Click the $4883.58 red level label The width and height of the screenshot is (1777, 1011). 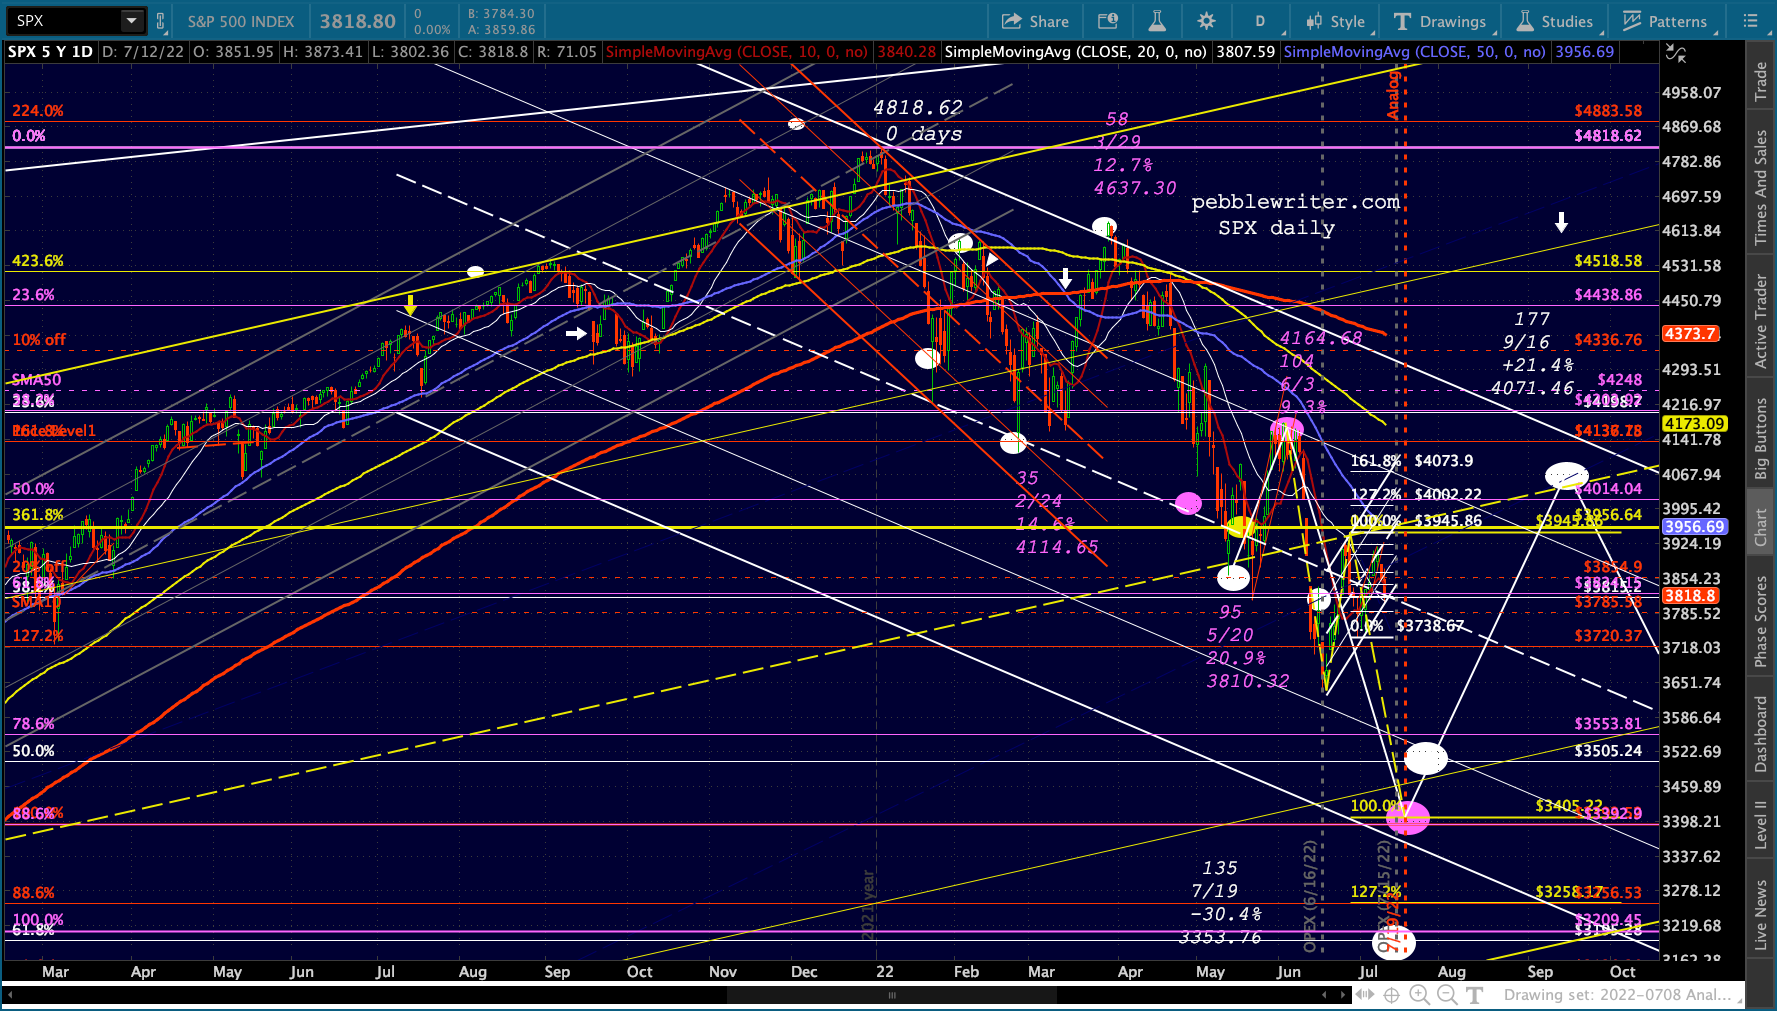pos(1608,111)
